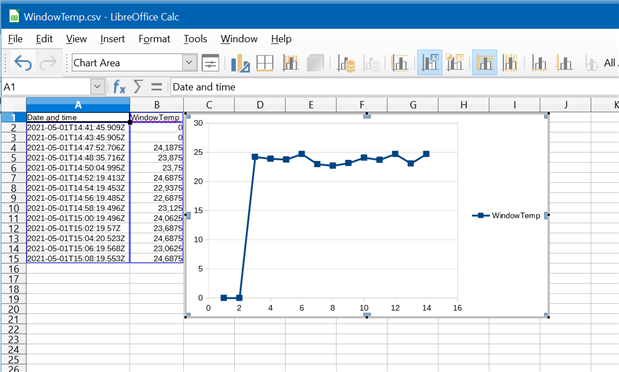Click the X-axis label 16 in chart
Viewport: 619px width, 372px height.
457,308
